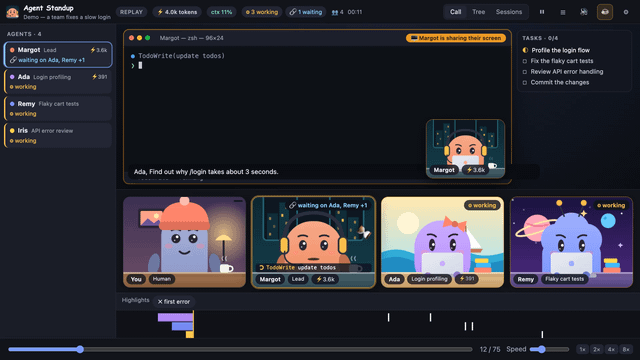Pause the replay playback

pos(542,12)
